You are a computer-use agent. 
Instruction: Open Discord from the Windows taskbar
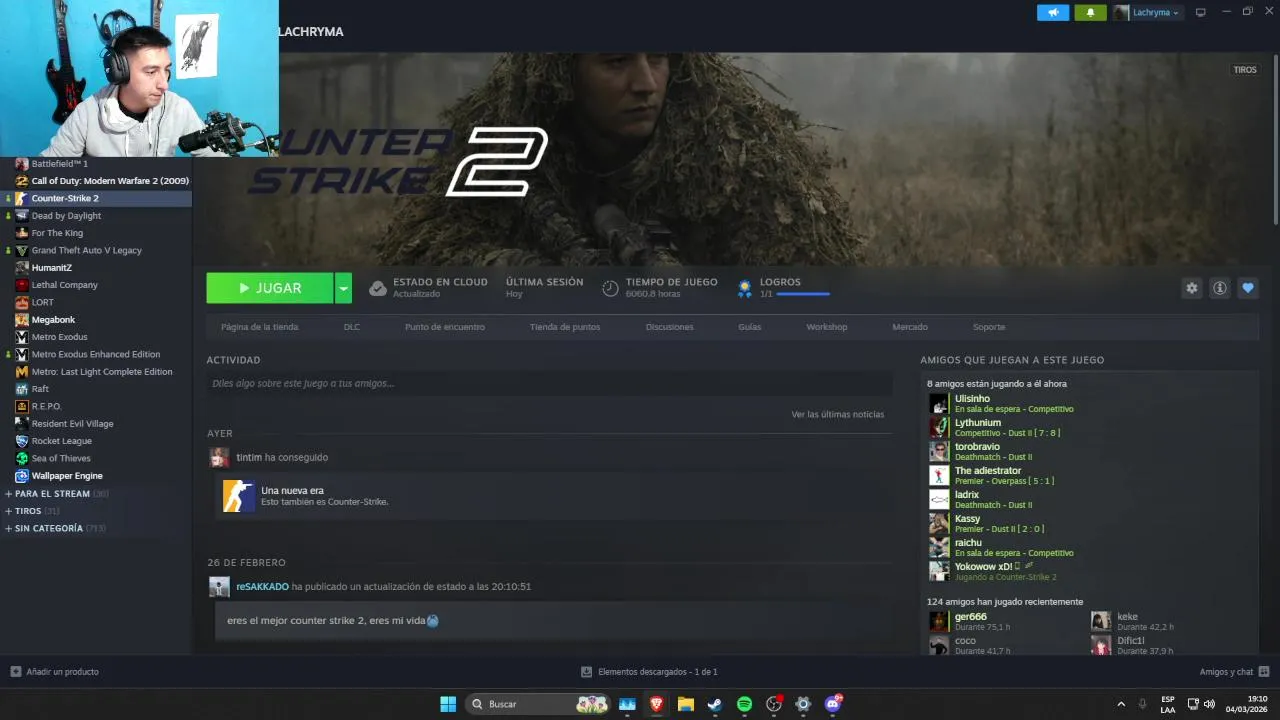click(x=832, y=704)
